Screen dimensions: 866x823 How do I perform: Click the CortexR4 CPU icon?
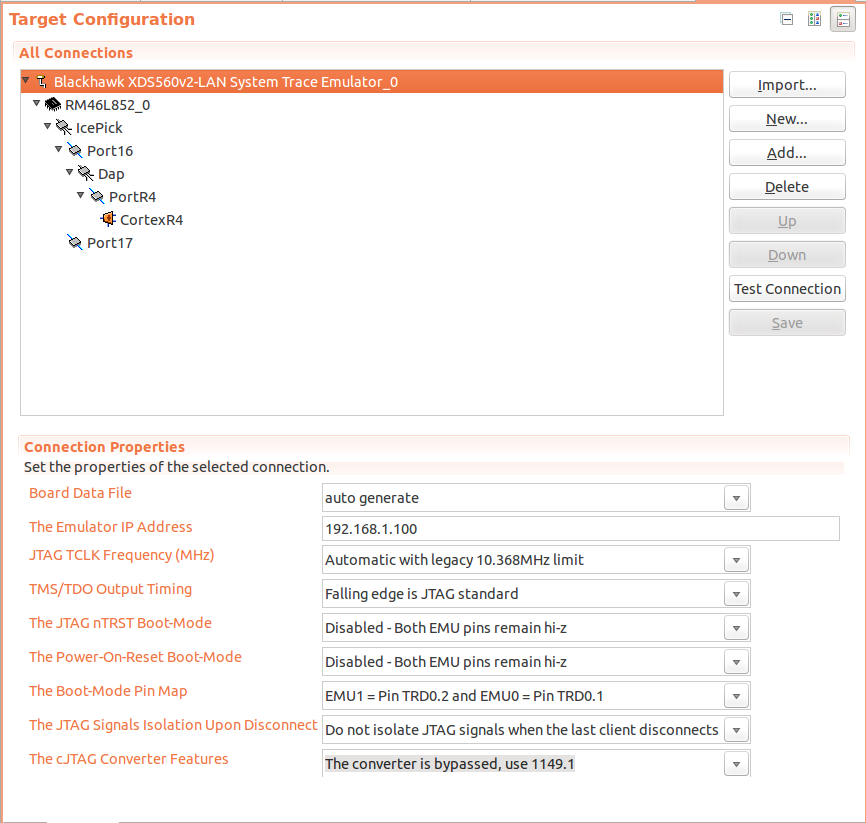pyautogui.click(x=108, y=219)
